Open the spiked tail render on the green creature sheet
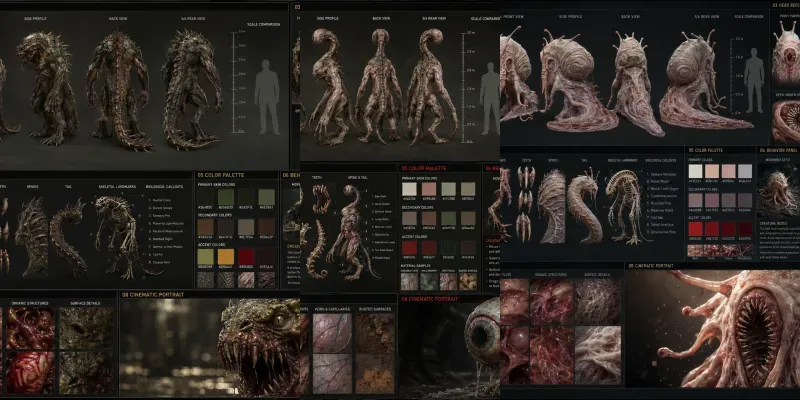Image resolution: width=800 pixels, height=400 pixels. click(x=68, y=237)
